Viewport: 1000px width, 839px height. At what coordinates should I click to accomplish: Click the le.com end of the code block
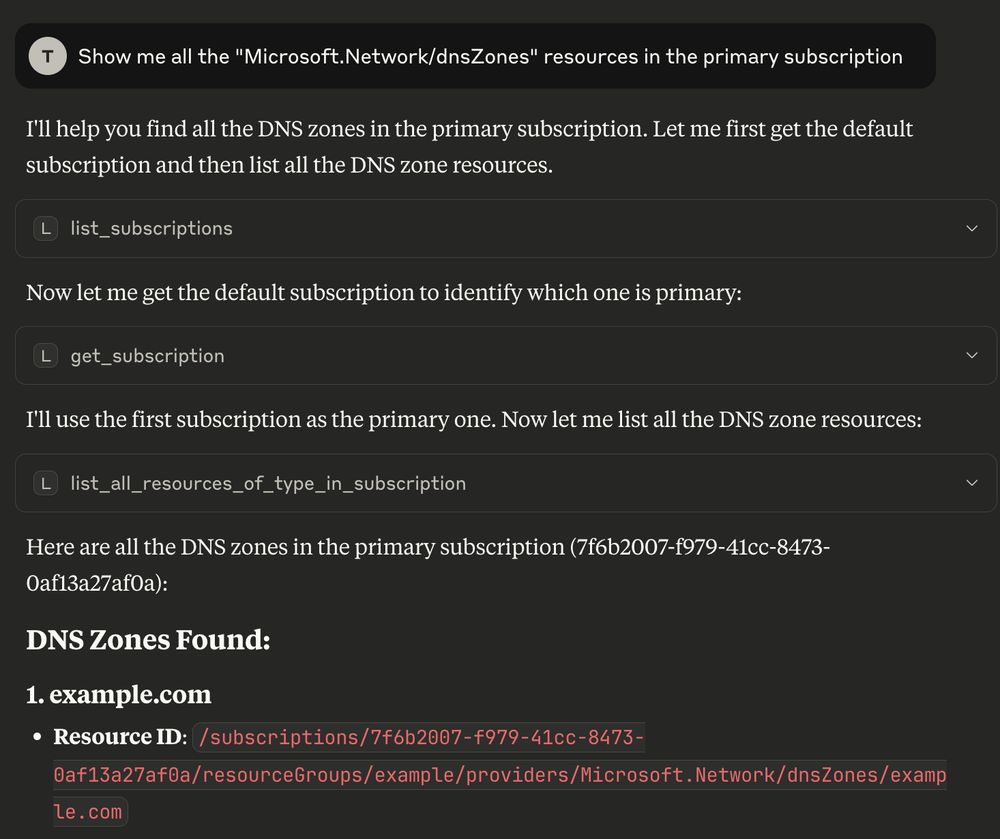pyautogui.click(x=88, y=812)
